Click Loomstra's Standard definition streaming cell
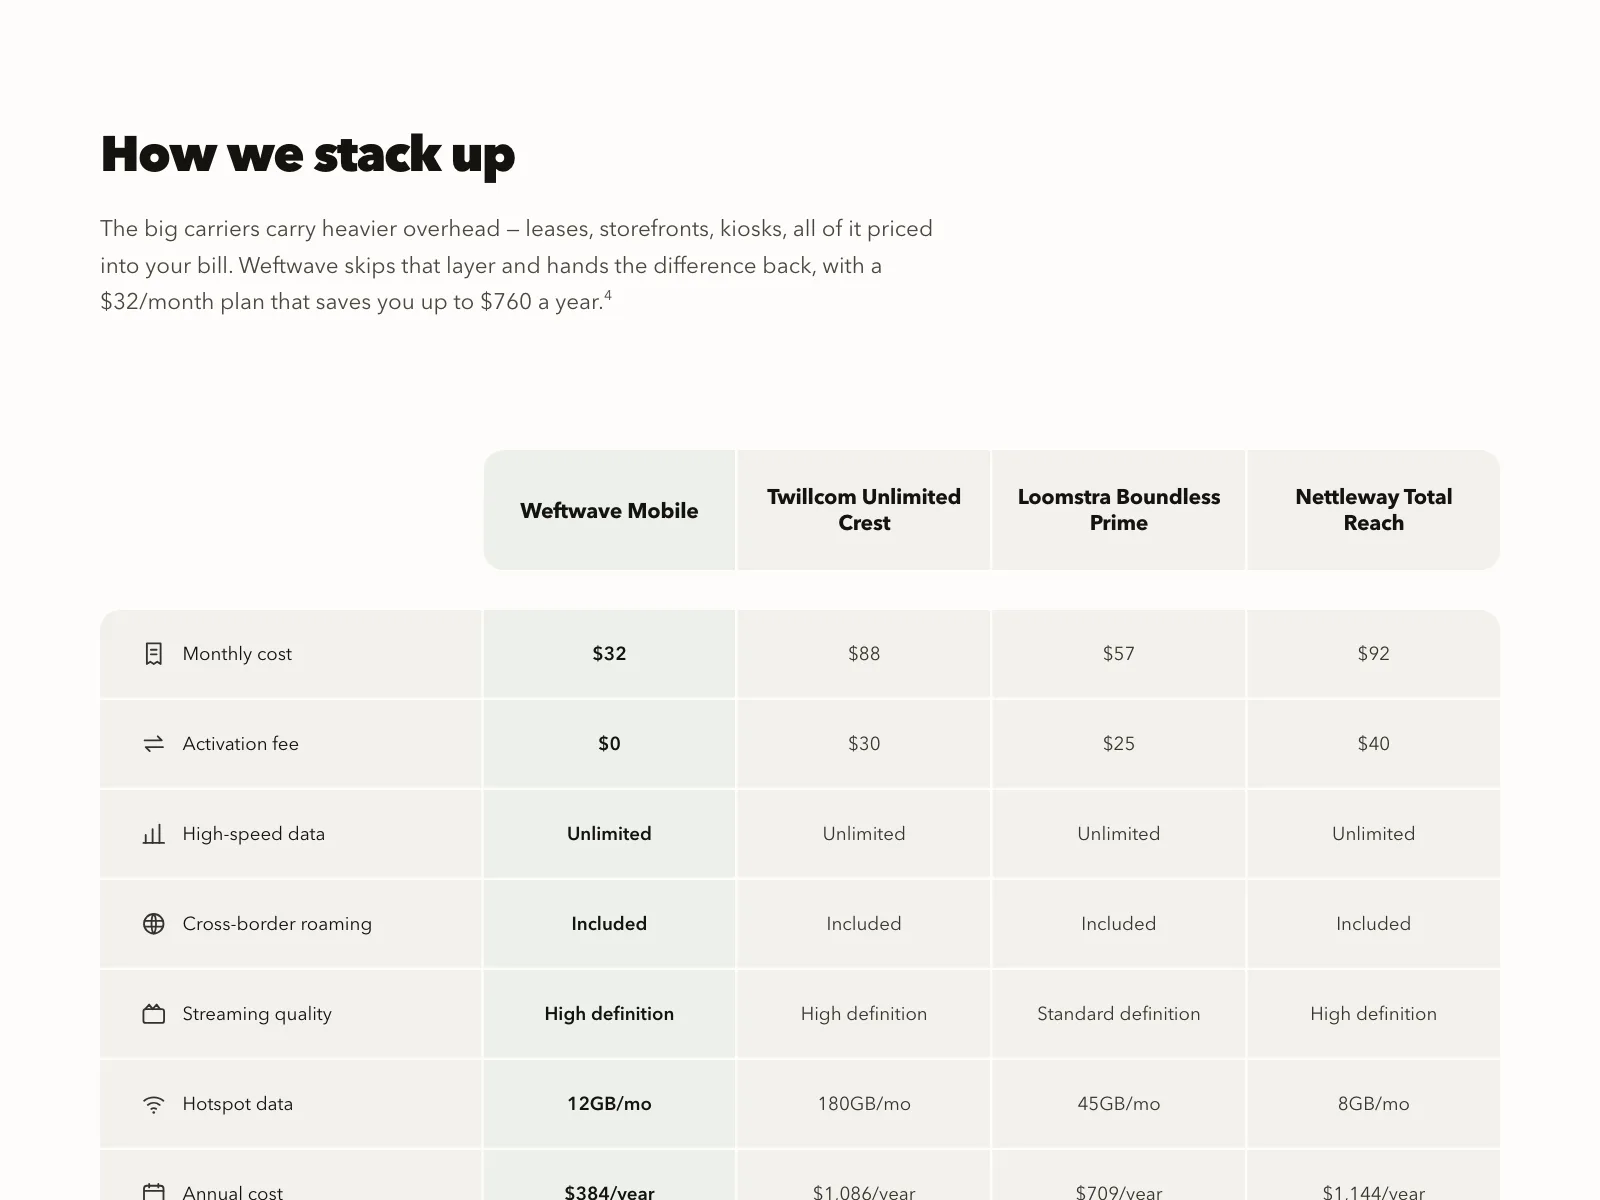The image size is (1600, 1200). (1119, 1014)
